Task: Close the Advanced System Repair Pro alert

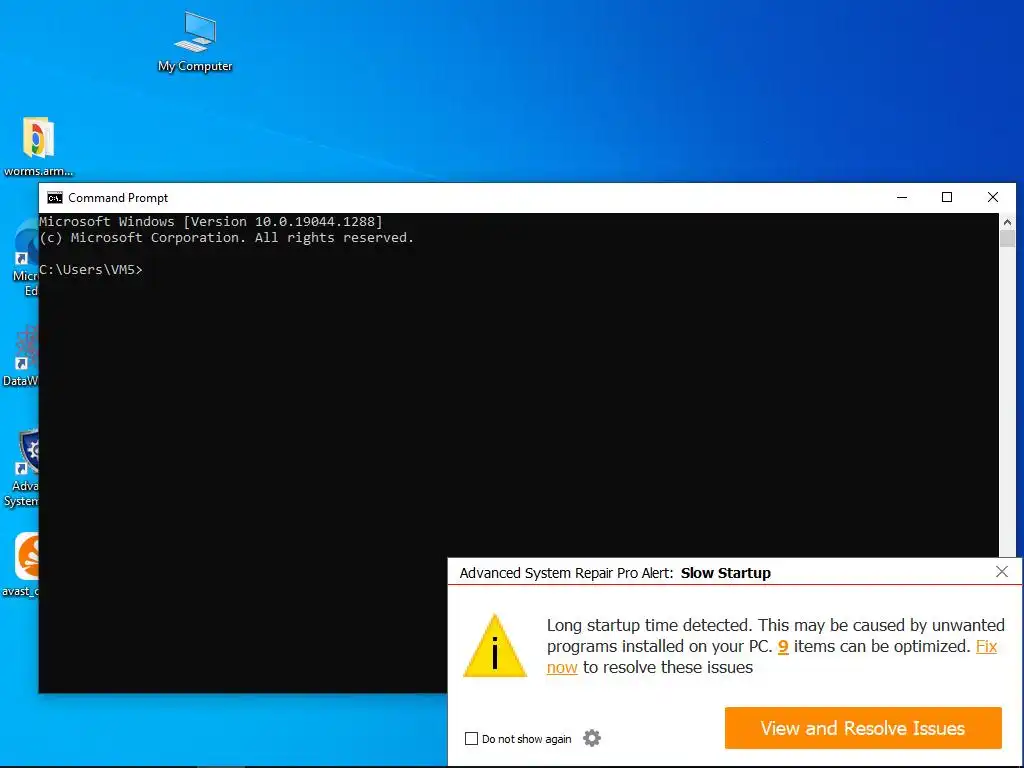Action: tap(1002, 572)
